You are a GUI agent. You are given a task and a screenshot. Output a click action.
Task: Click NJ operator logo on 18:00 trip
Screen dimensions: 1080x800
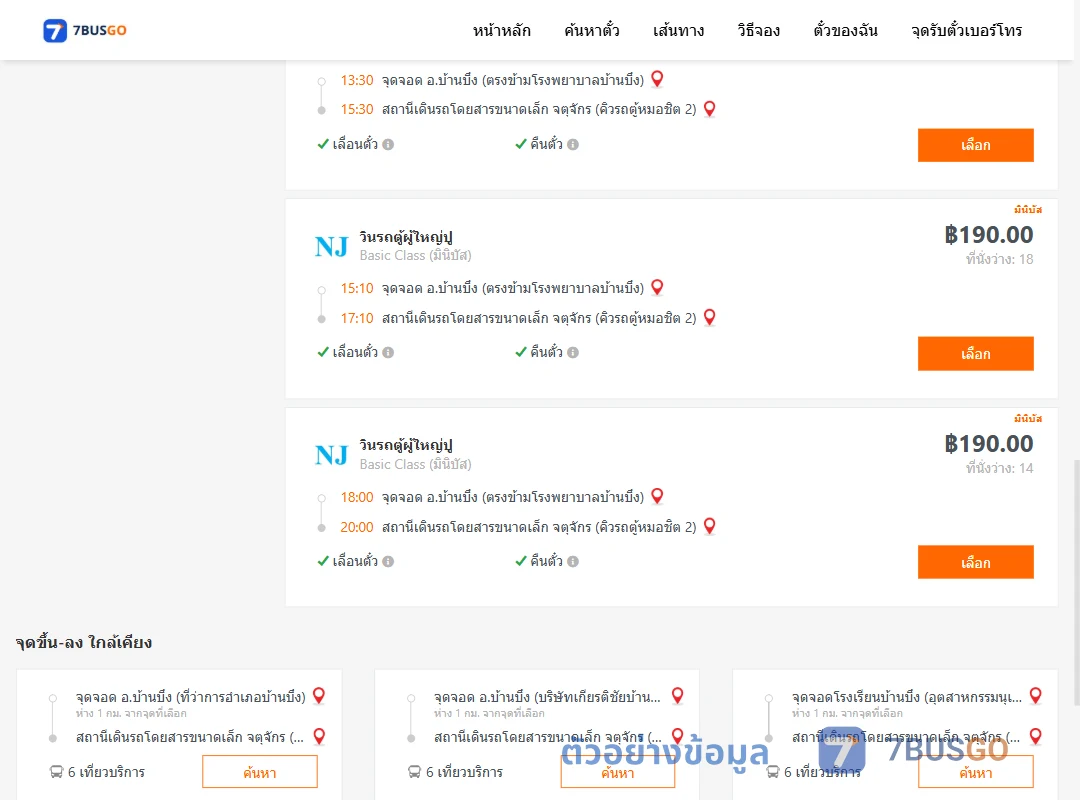pyautogui.click(x=331, y=455)
